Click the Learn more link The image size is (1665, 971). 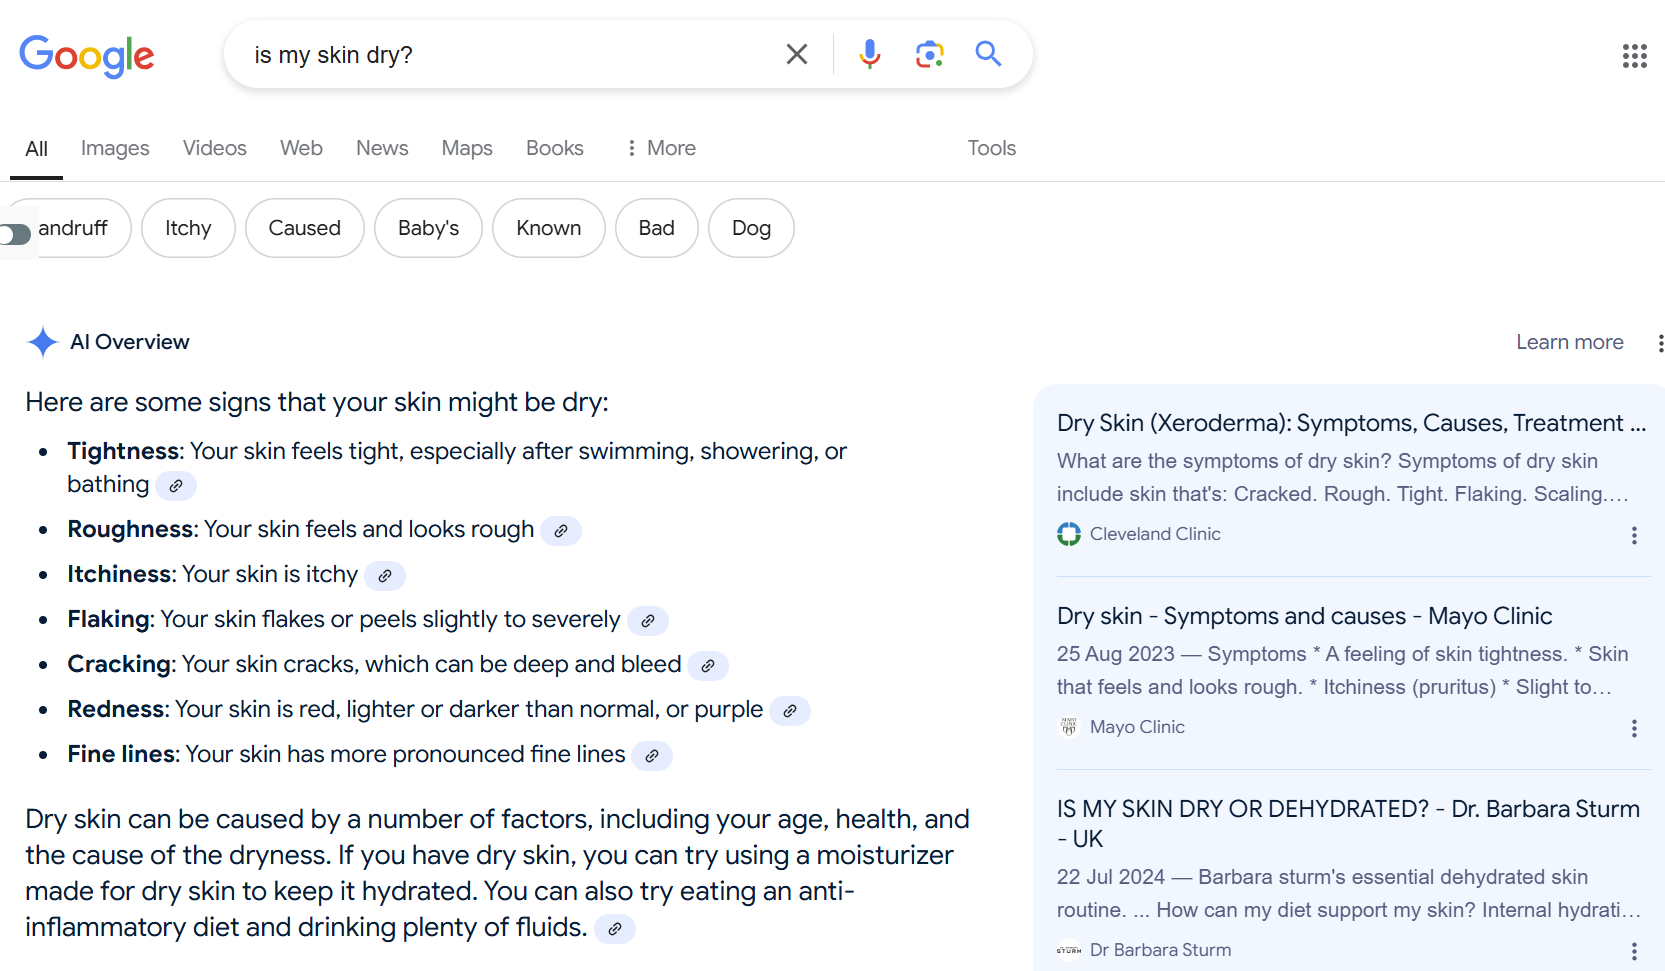[x=1569, y=342]
